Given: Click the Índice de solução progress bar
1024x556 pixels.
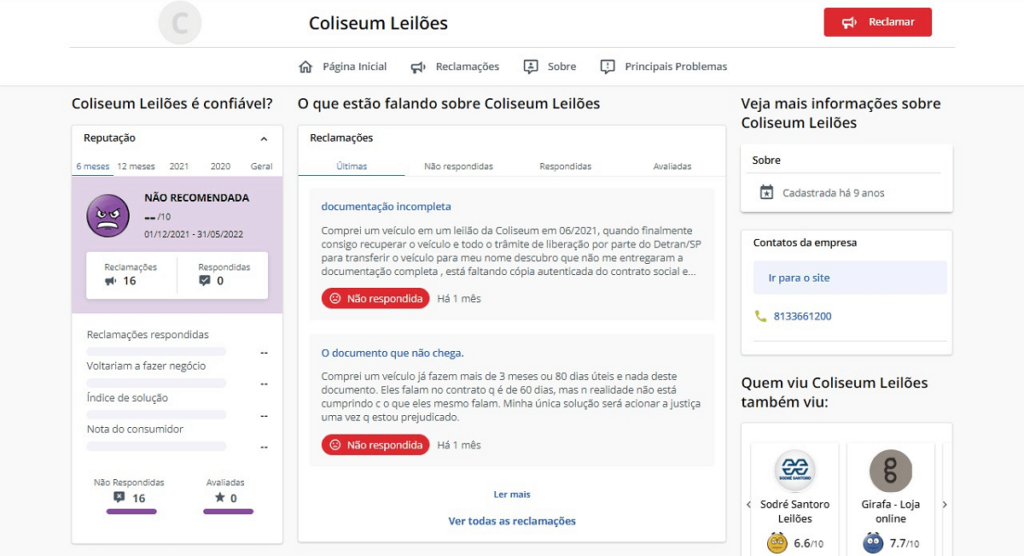Looking at the screenshot, I should (x=157, y=415).
